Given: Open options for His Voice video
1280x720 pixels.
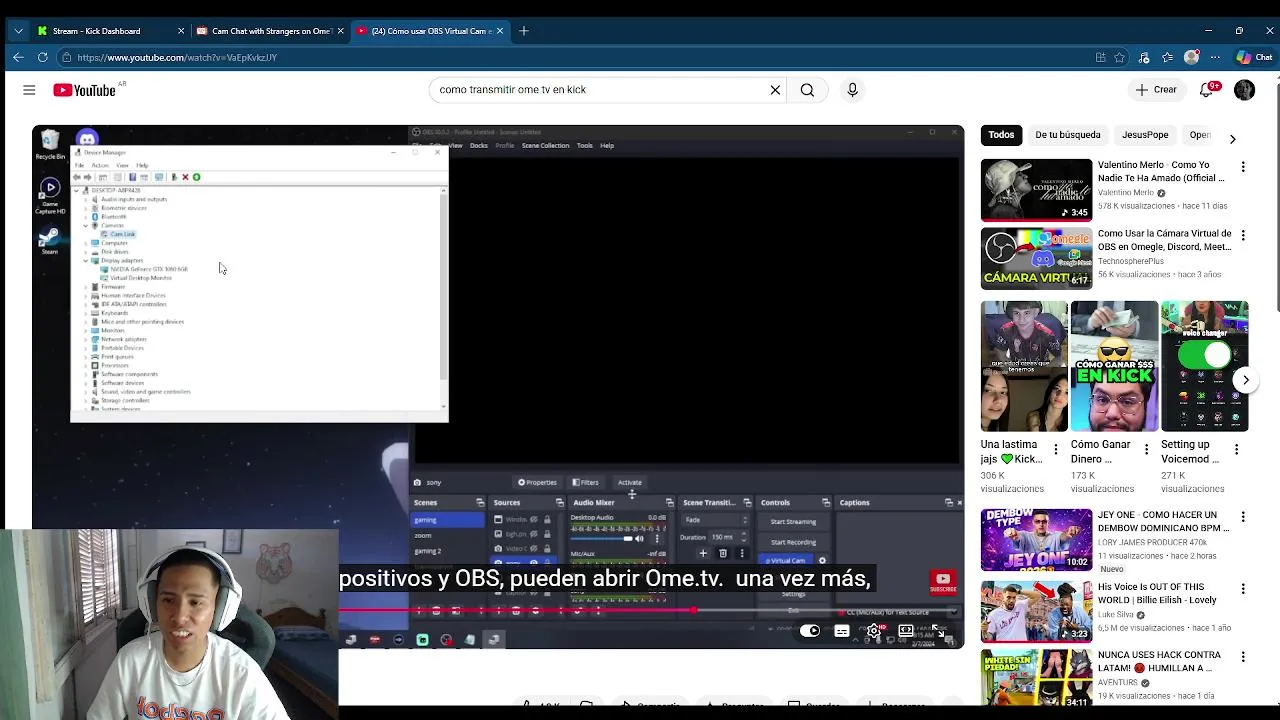Looking at the screenshot, I should click(x=1243, y=589).
